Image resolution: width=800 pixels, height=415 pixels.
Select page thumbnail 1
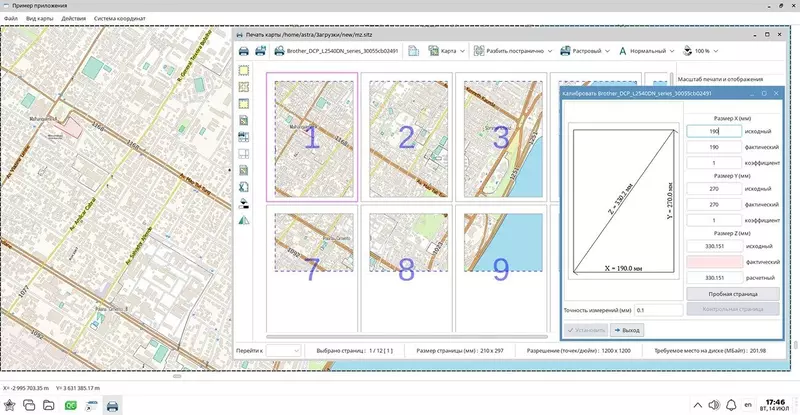312,137
